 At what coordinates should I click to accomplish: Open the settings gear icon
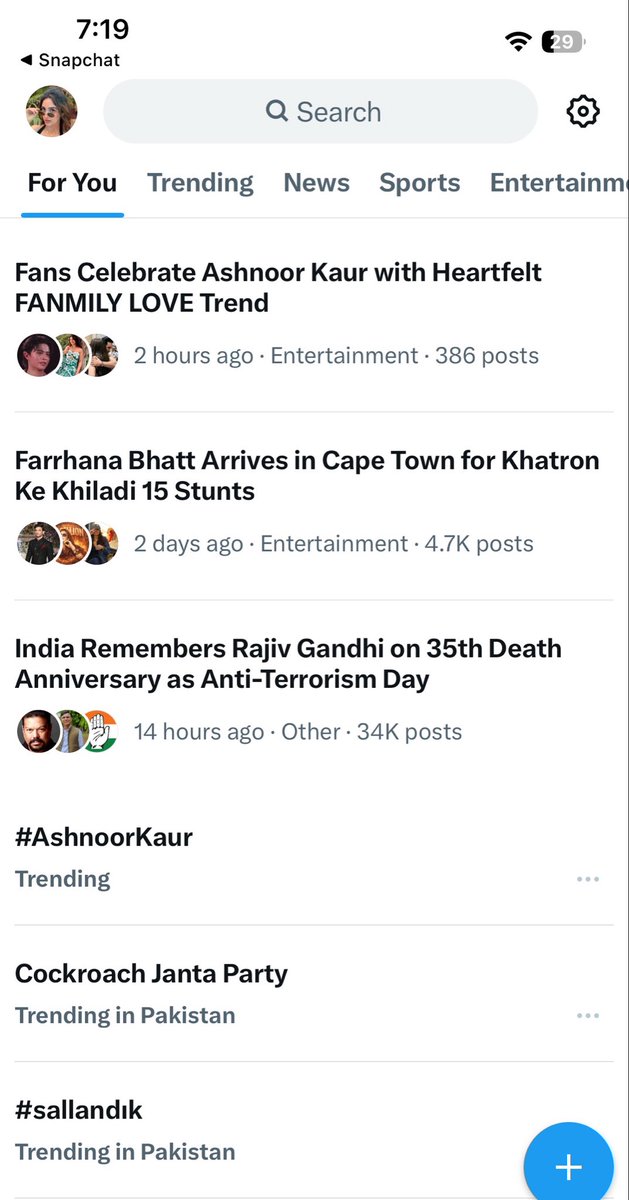pyautogui.click(x=583, y=111)
